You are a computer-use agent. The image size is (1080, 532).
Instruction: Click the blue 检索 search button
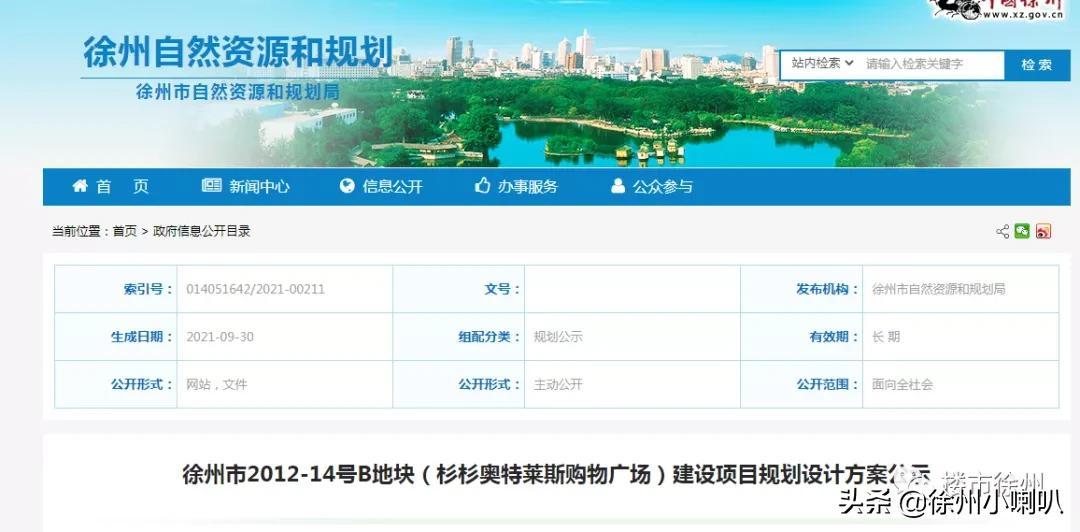tap(1037, 65)
